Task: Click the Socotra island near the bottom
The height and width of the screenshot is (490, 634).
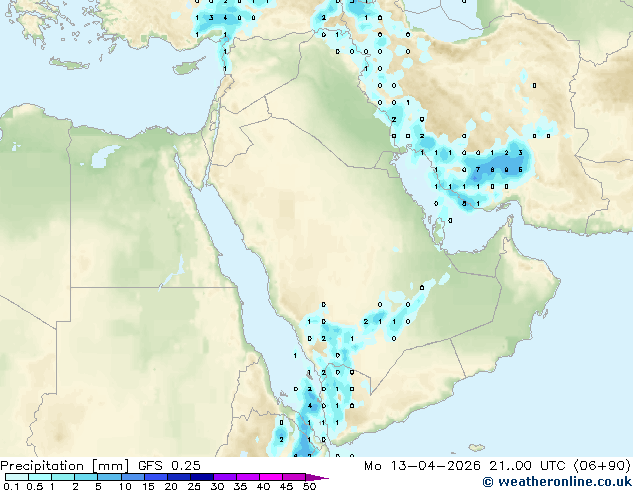Action: pos(477,448)
